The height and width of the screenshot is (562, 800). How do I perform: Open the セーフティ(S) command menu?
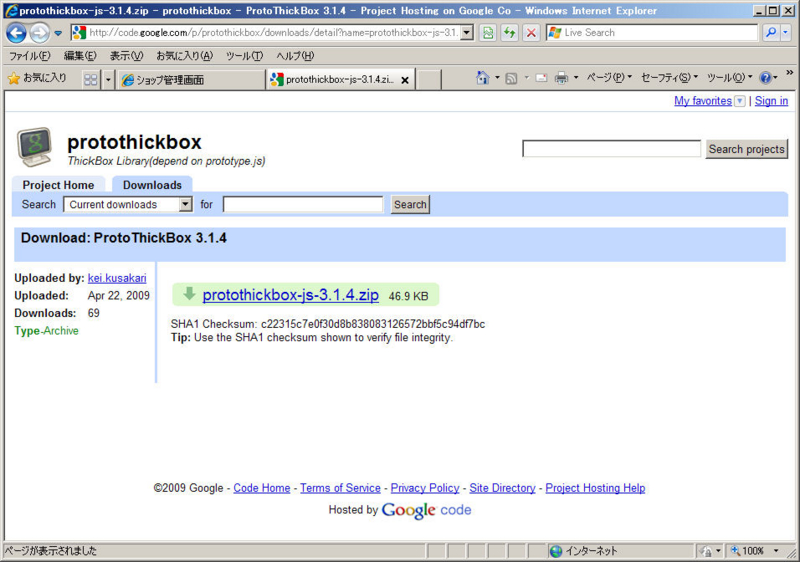click(669, 78)
